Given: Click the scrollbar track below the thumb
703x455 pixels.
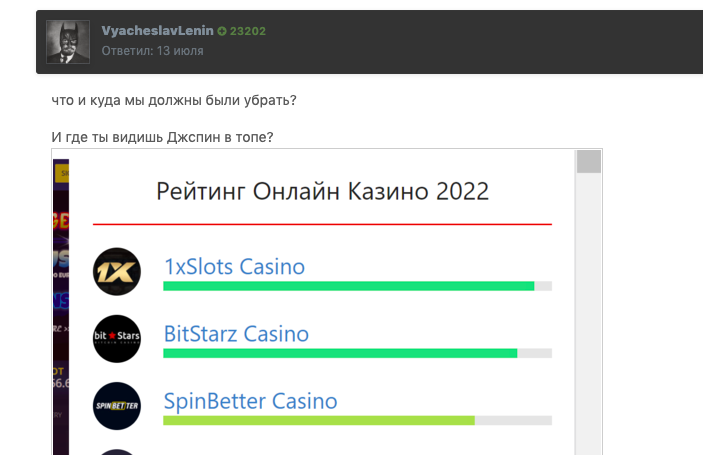Looking at the screenshot, I should (589, 320).
